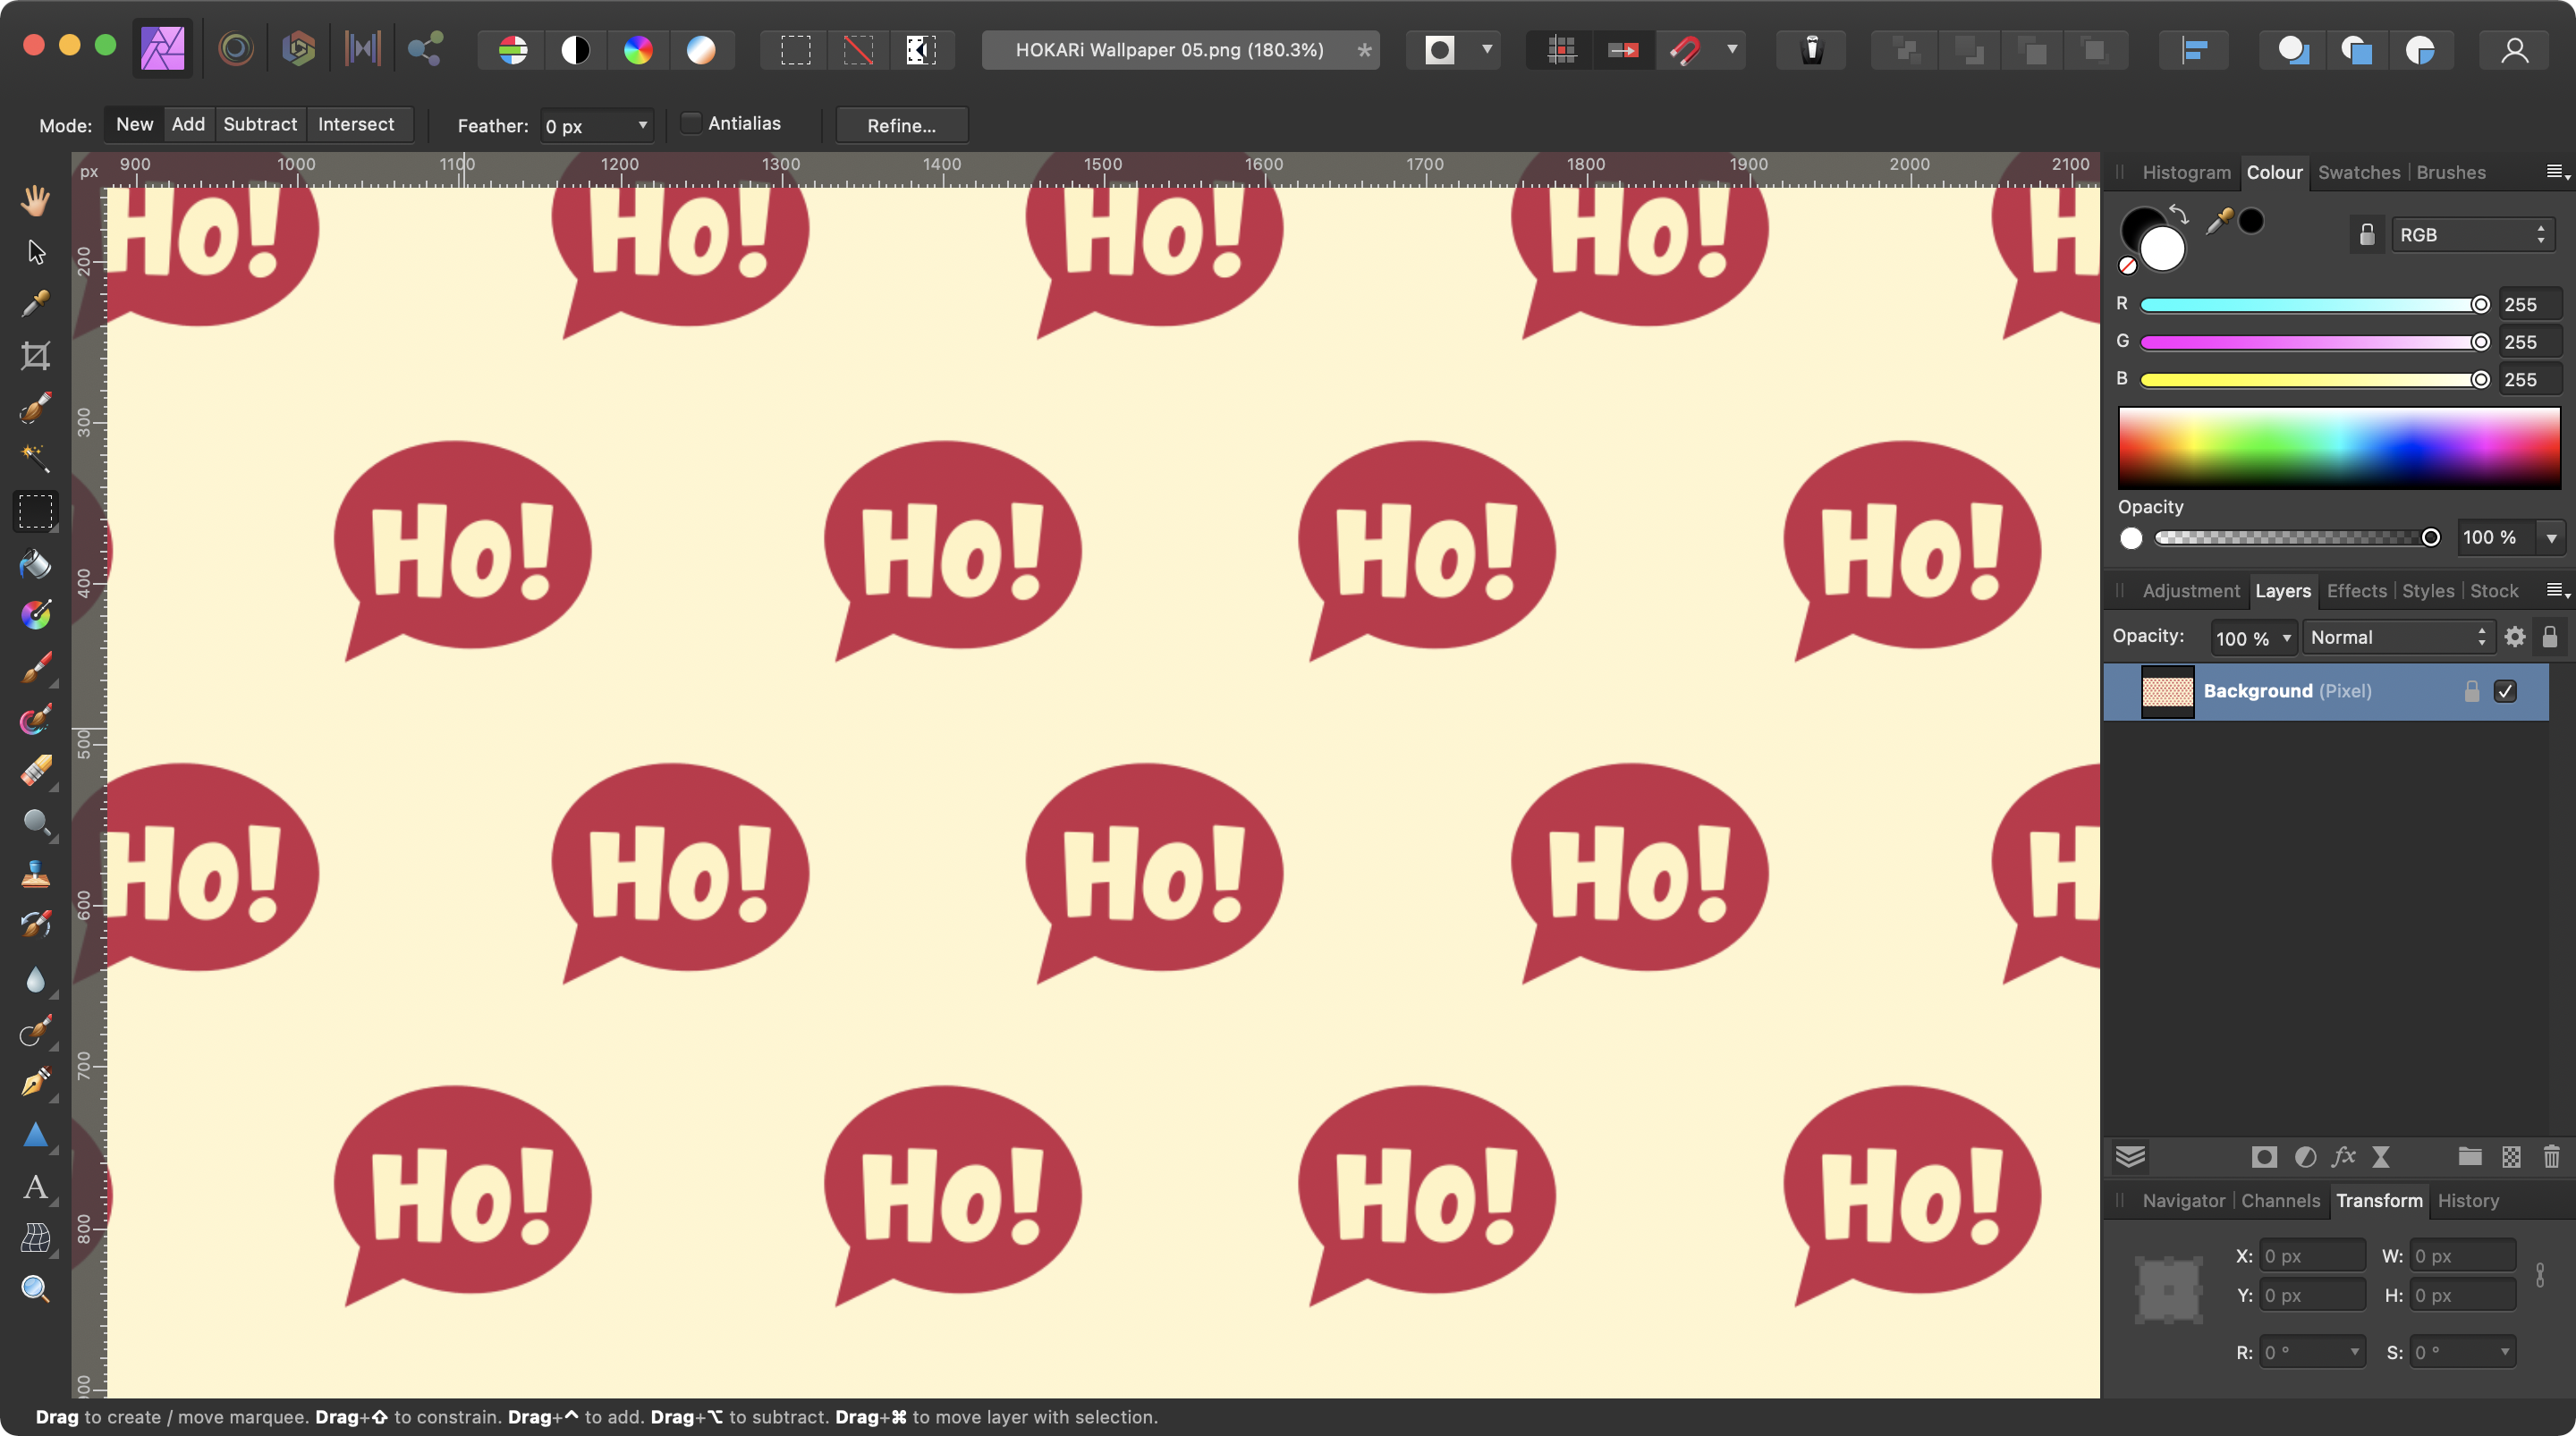Toggle Background layer visibility checkbox
The height and width of the screenshot is (1436, 2576).
point(2505,691)
